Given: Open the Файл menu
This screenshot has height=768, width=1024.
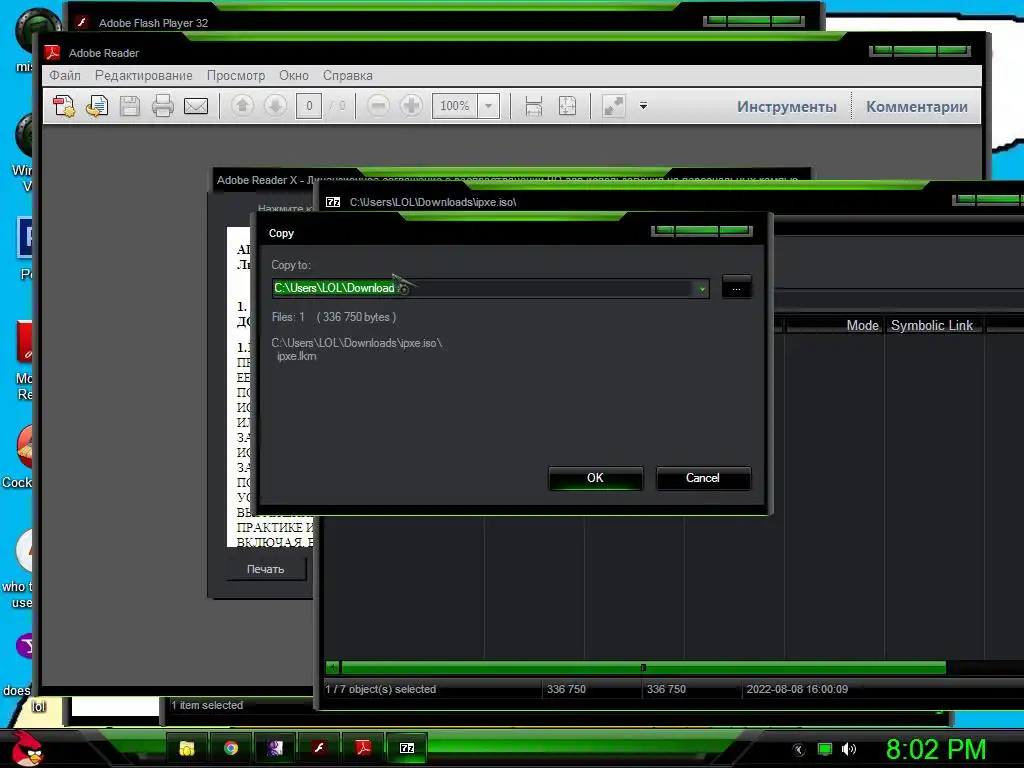Looking at the screenshot, I should (65, 75).
